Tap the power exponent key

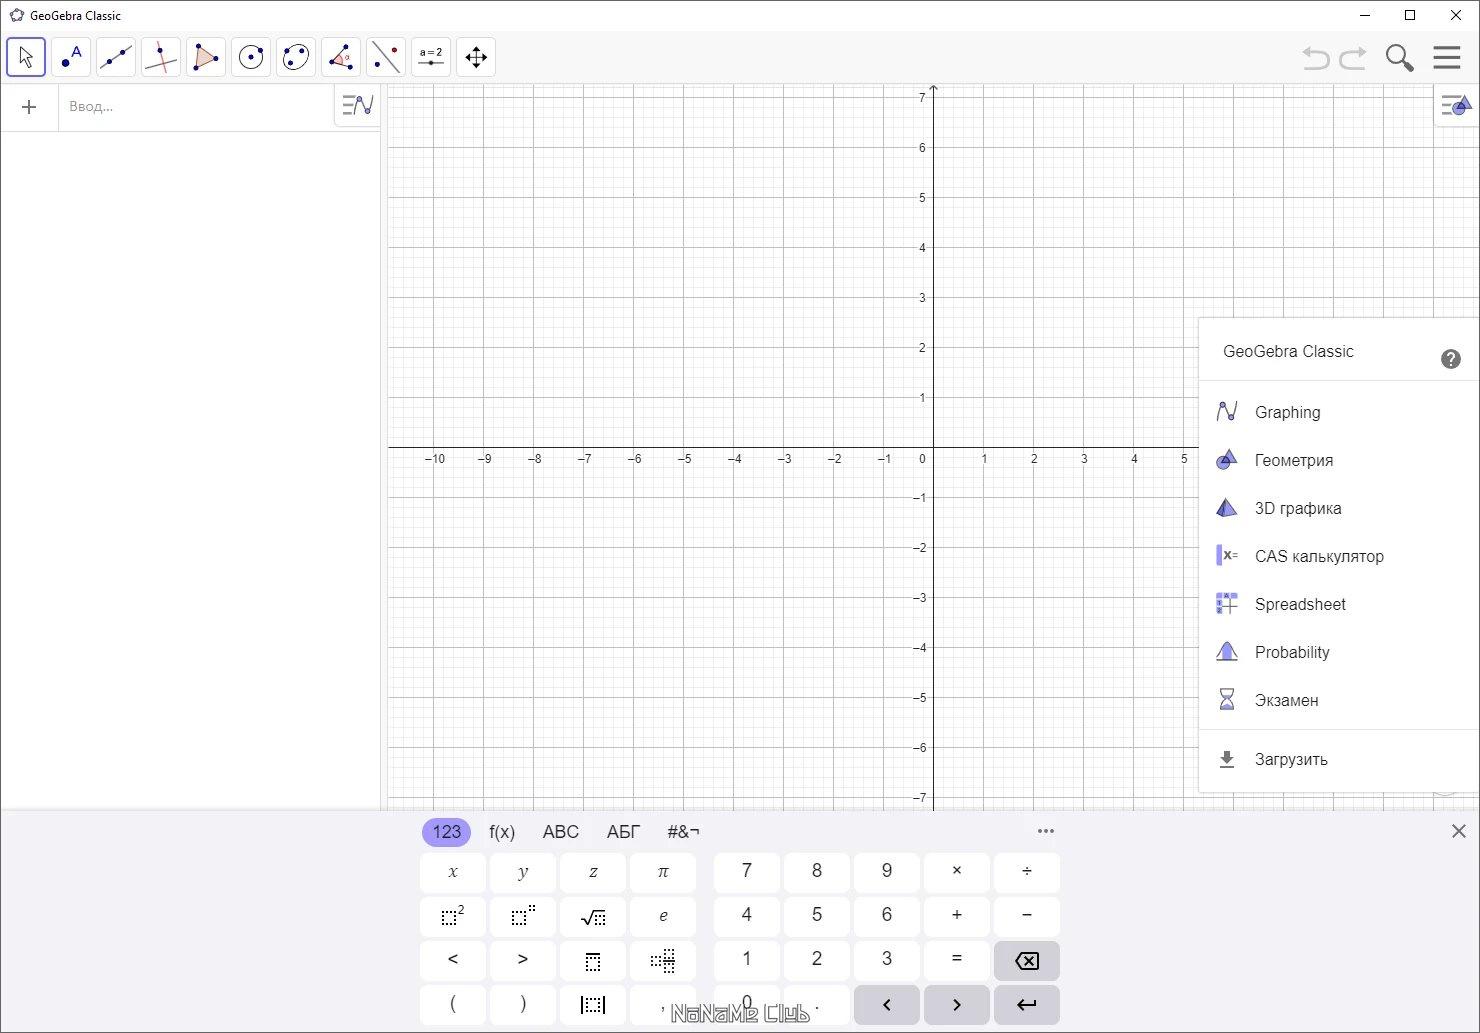click(x=523, y=916)
